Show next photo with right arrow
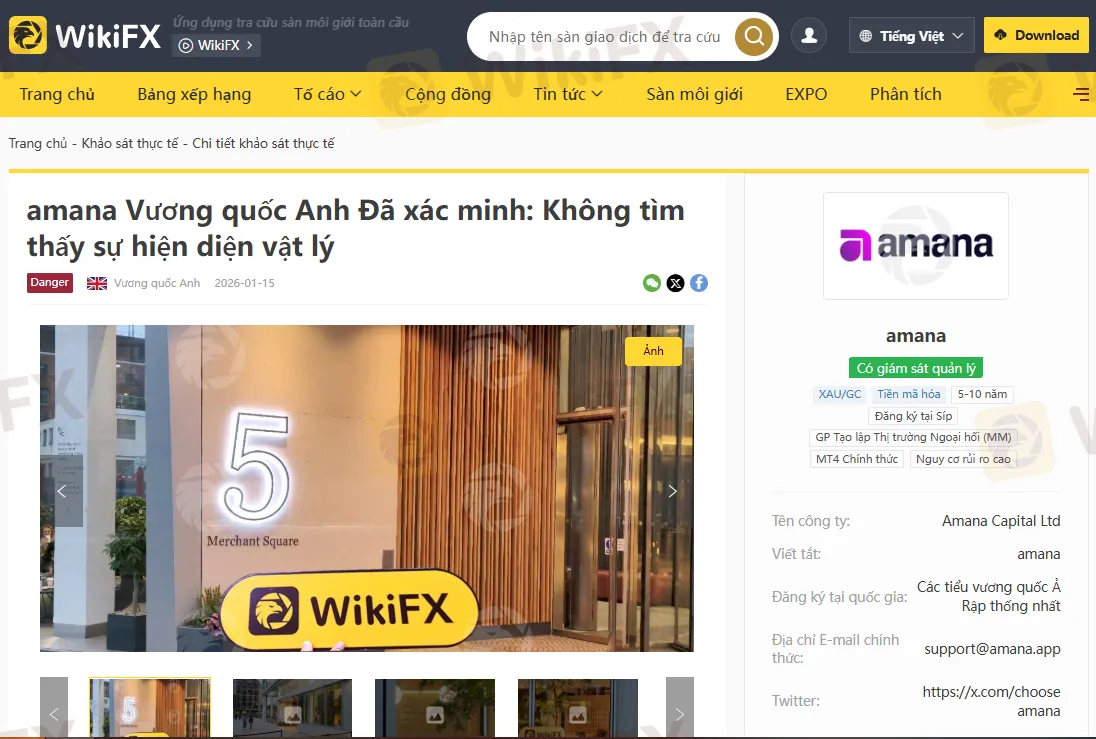 click(673, 491)
